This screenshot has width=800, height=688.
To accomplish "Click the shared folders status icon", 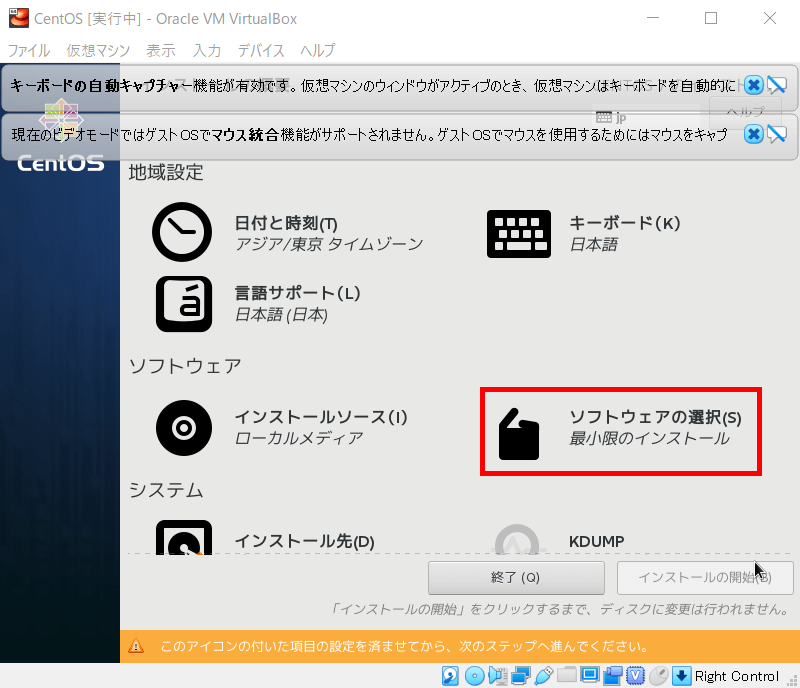I will coord(566,675).
